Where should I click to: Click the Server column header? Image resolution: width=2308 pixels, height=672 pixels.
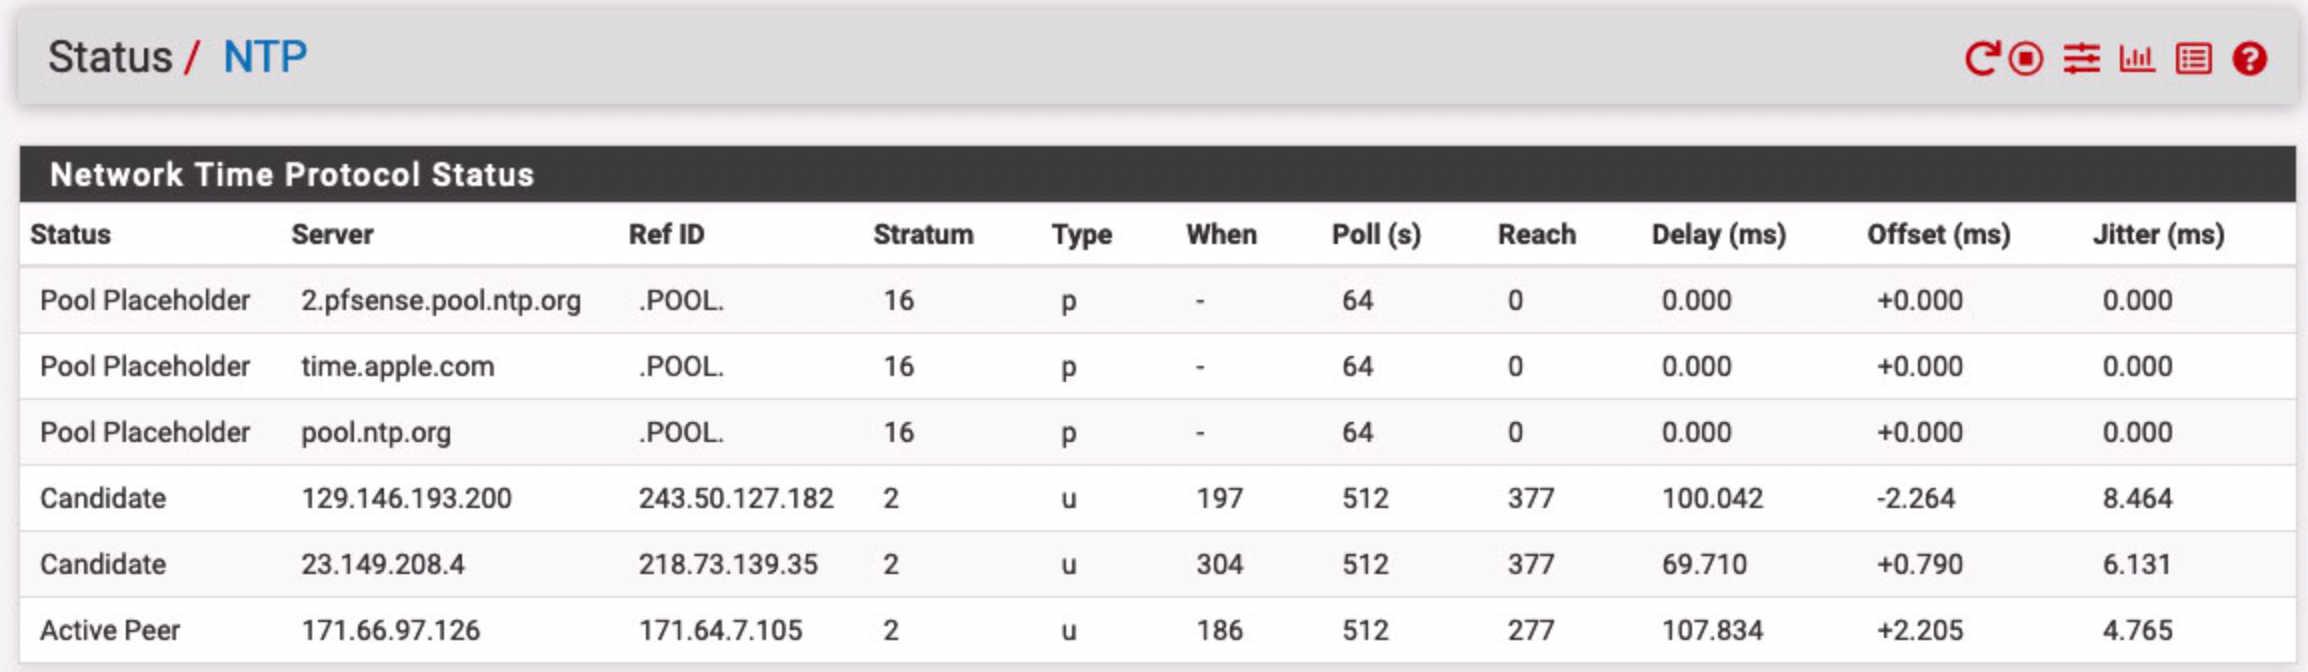point(332,234)
